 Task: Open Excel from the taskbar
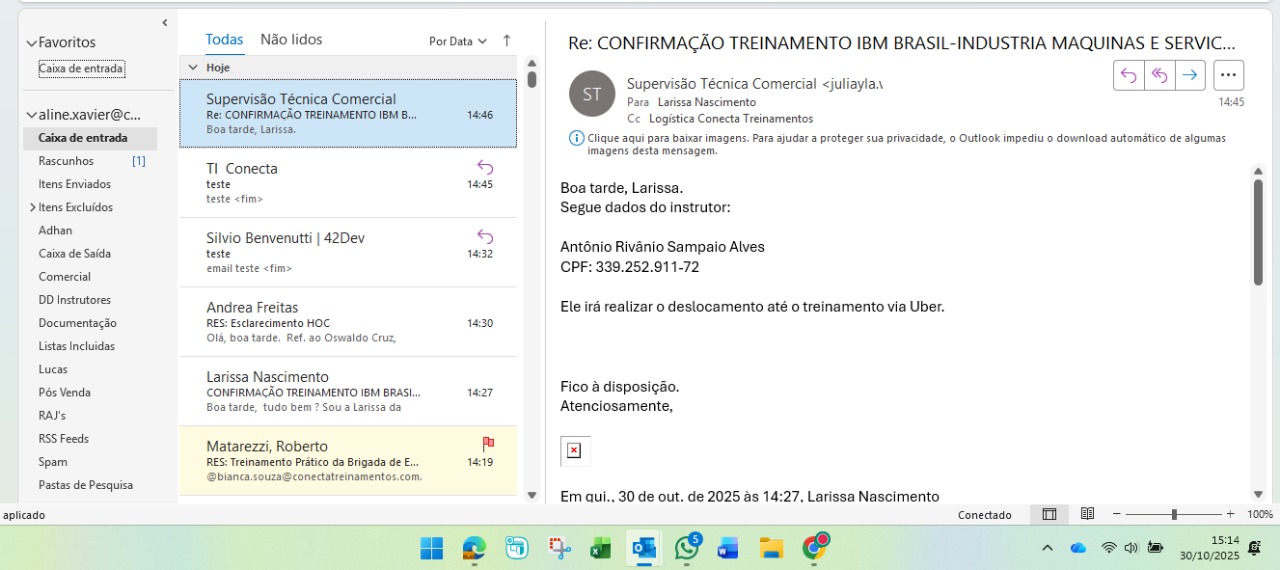click(x=601, y=548)
